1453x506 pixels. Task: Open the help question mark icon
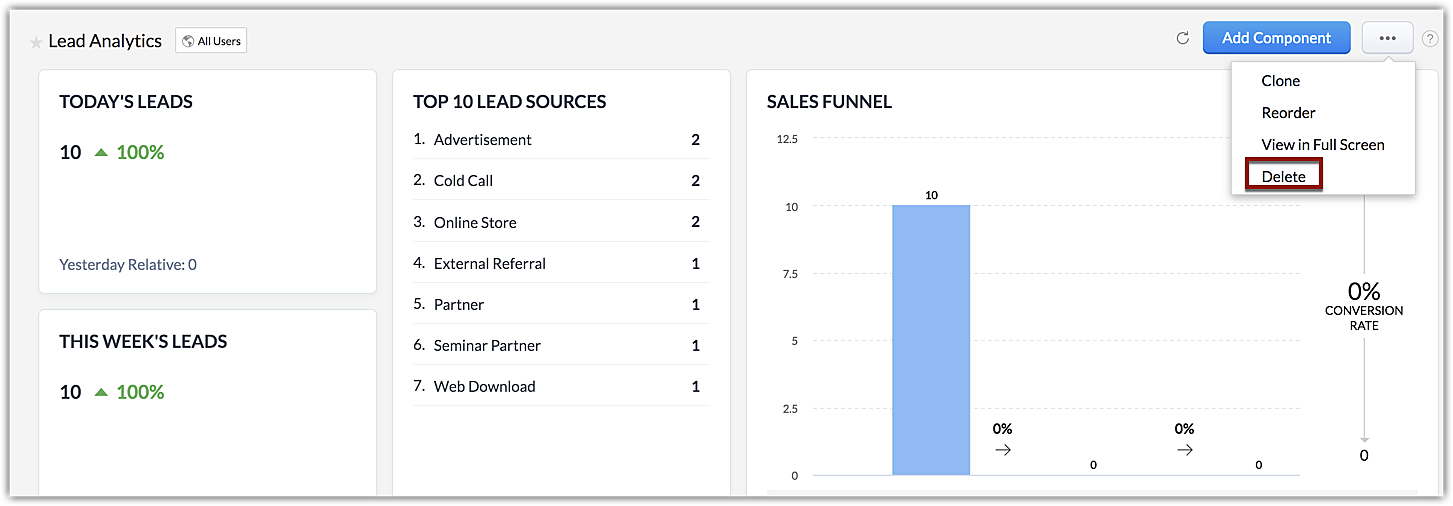1429,39
